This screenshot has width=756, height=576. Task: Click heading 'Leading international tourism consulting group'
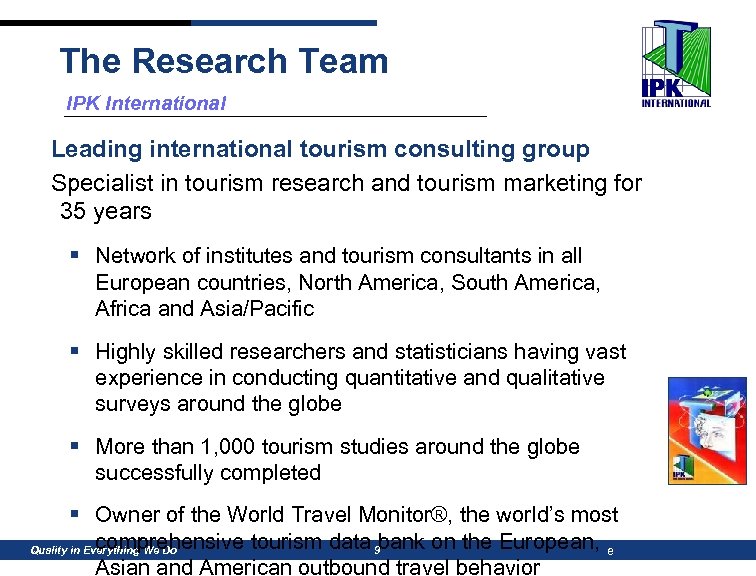pyautogui.click(x=321, y=149)
